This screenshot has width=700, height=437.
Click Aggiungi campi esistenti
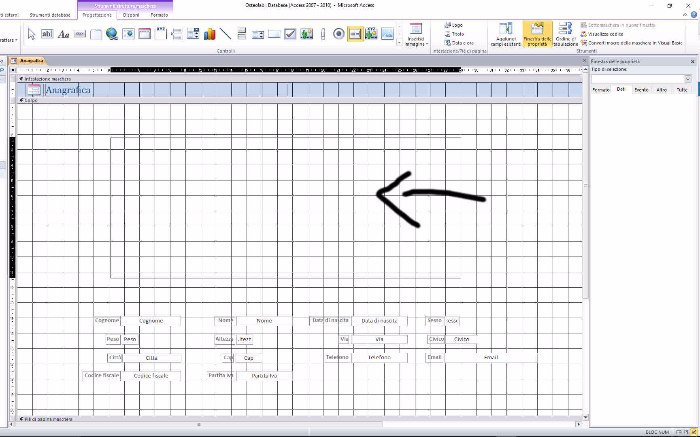tap(506, 35)
